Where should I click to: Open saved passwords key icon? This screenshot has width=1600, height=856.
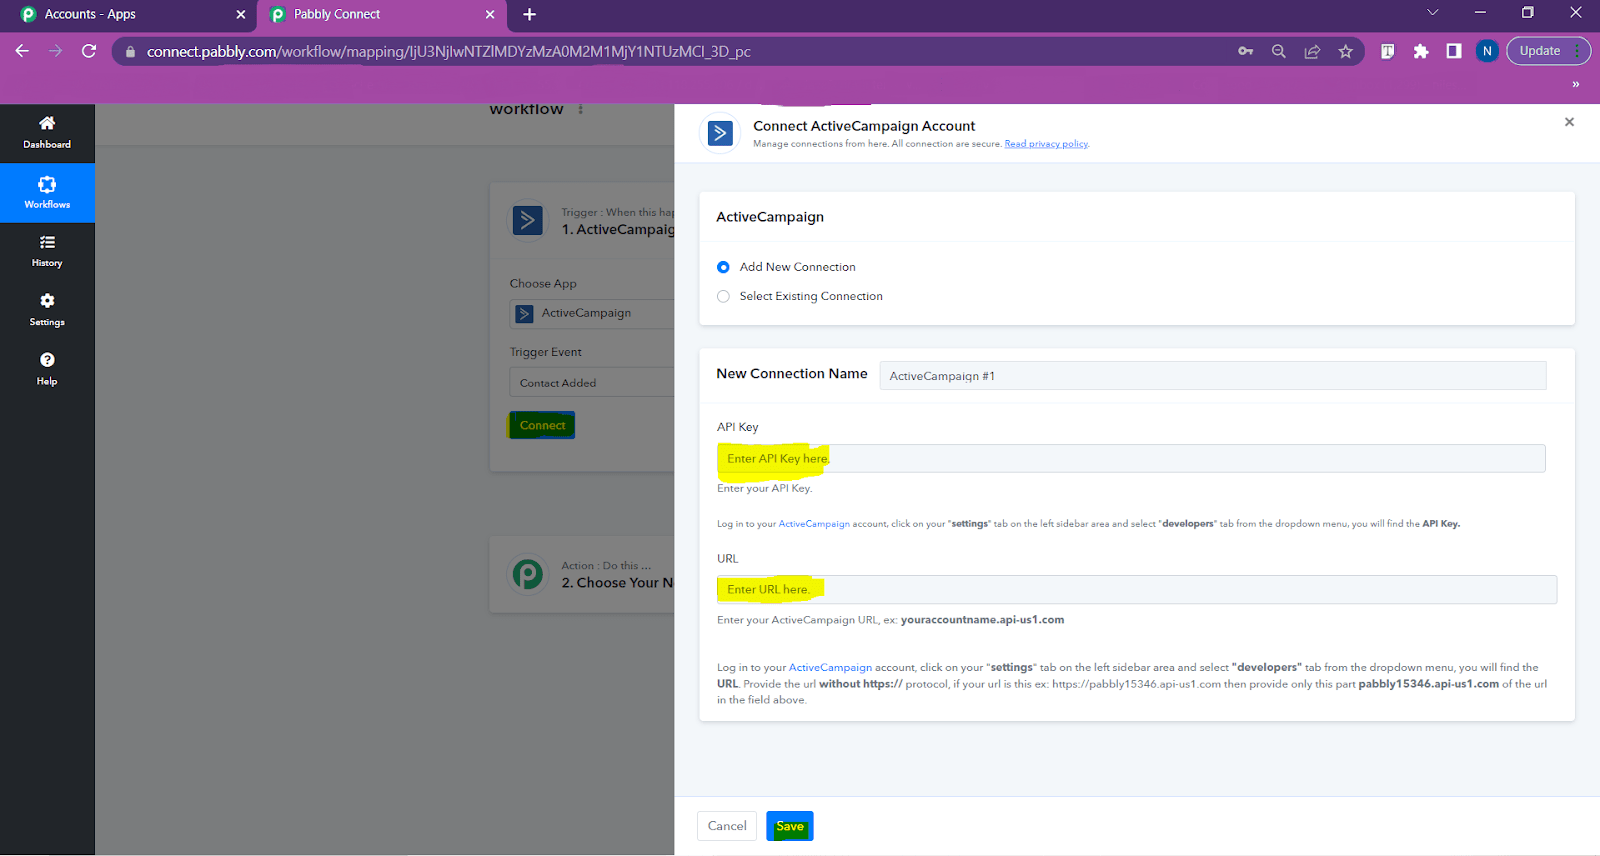click(1245, 51)
